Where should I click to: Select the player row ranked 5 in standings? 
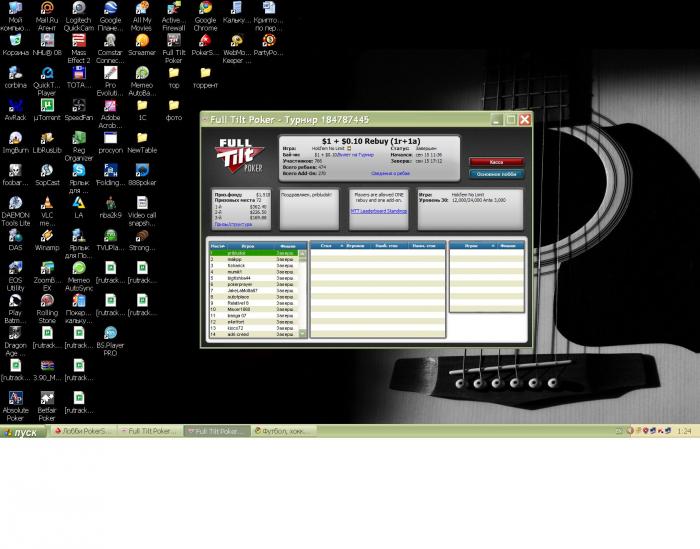point(253,278)
